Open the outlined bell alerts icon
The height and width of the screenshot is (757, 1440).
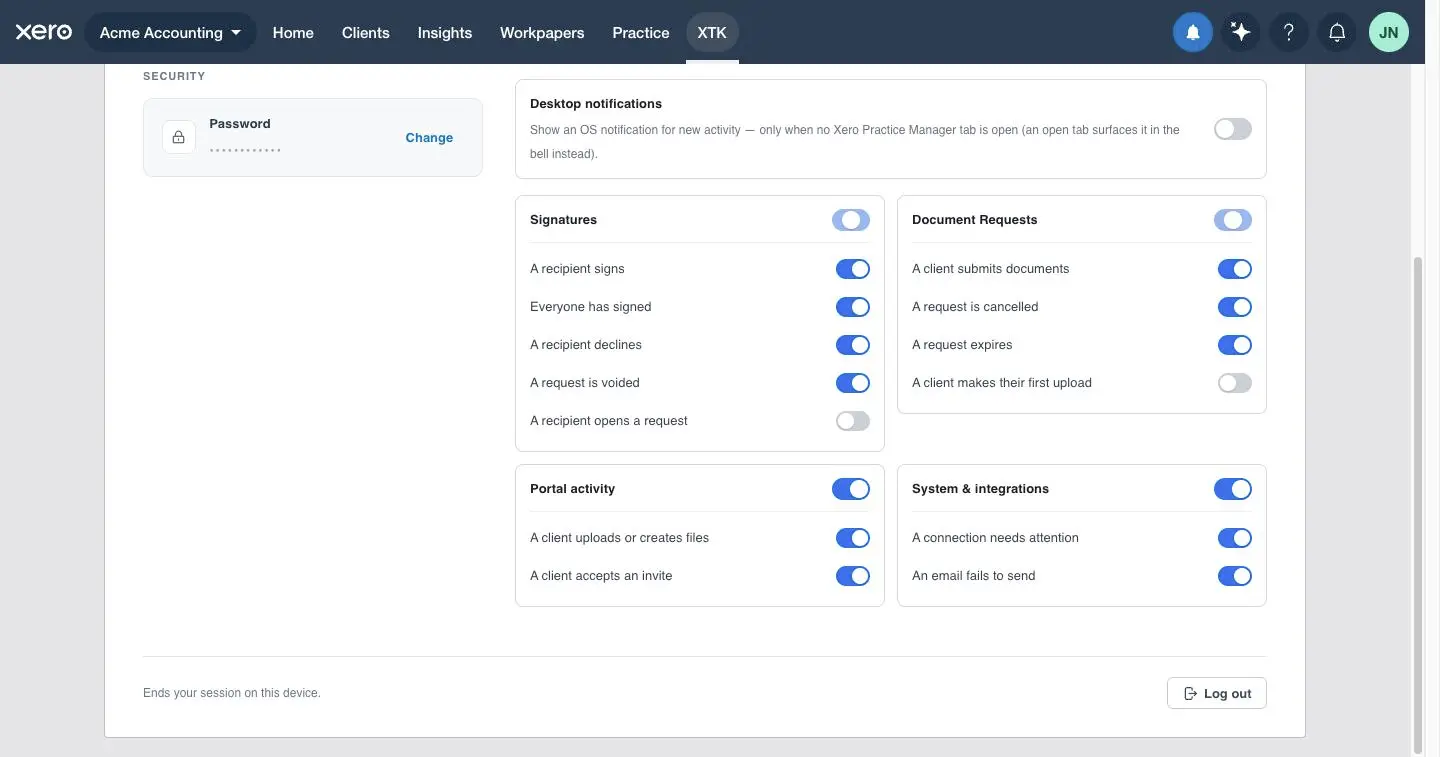(1337, 32)
